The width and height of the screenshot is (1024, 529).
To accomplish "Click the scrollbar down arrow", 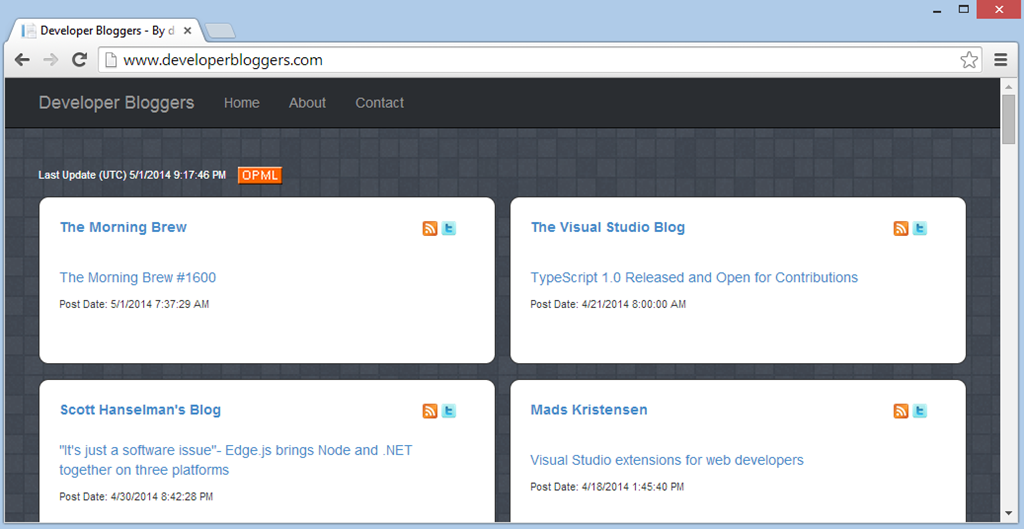I will coord(1008,514).
